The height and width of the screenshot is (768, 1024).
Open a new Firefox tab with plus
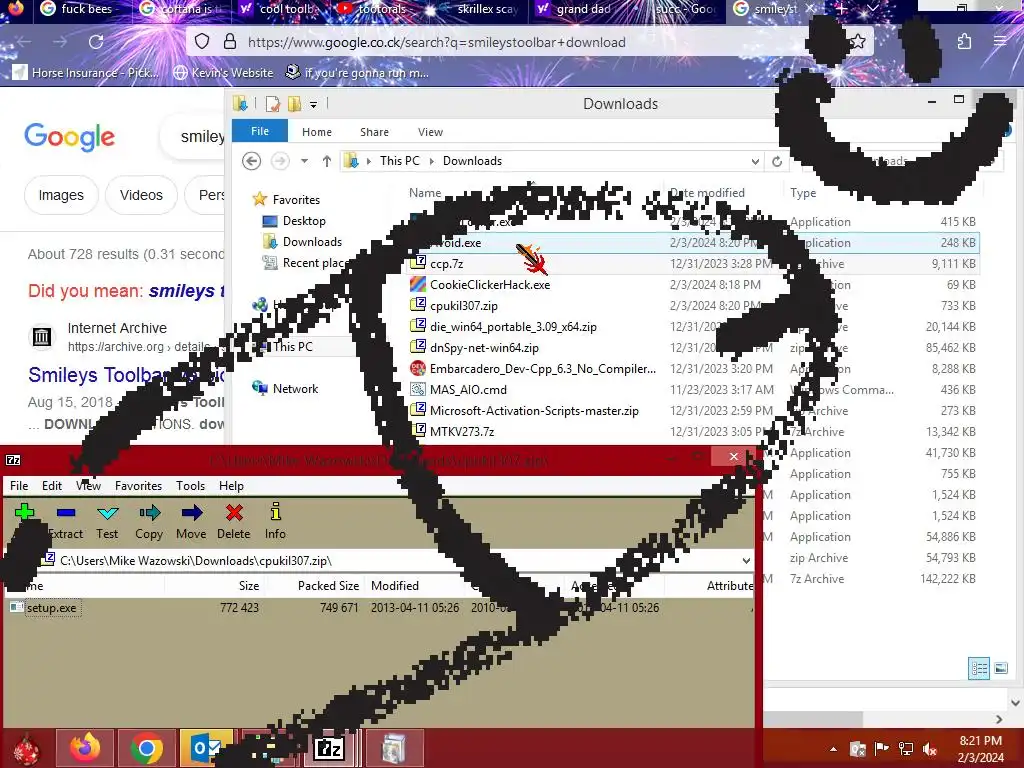click(x=841, y=9)
